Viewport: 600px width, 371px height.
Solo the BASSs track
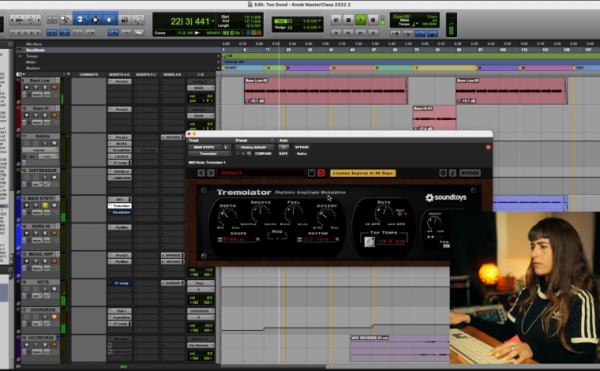45,143
